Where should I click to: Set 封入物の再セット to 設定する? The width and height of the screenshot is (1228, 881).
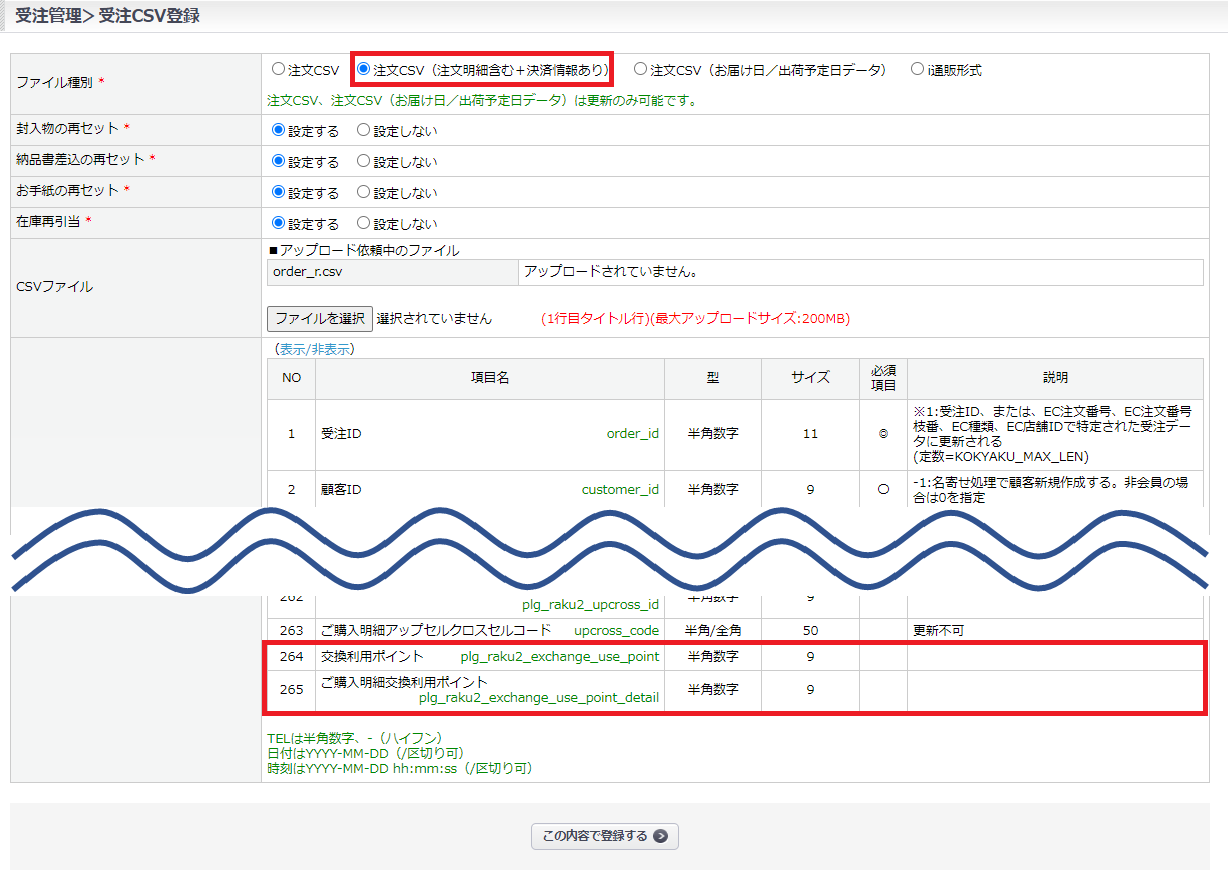click(x=279, y=130)
